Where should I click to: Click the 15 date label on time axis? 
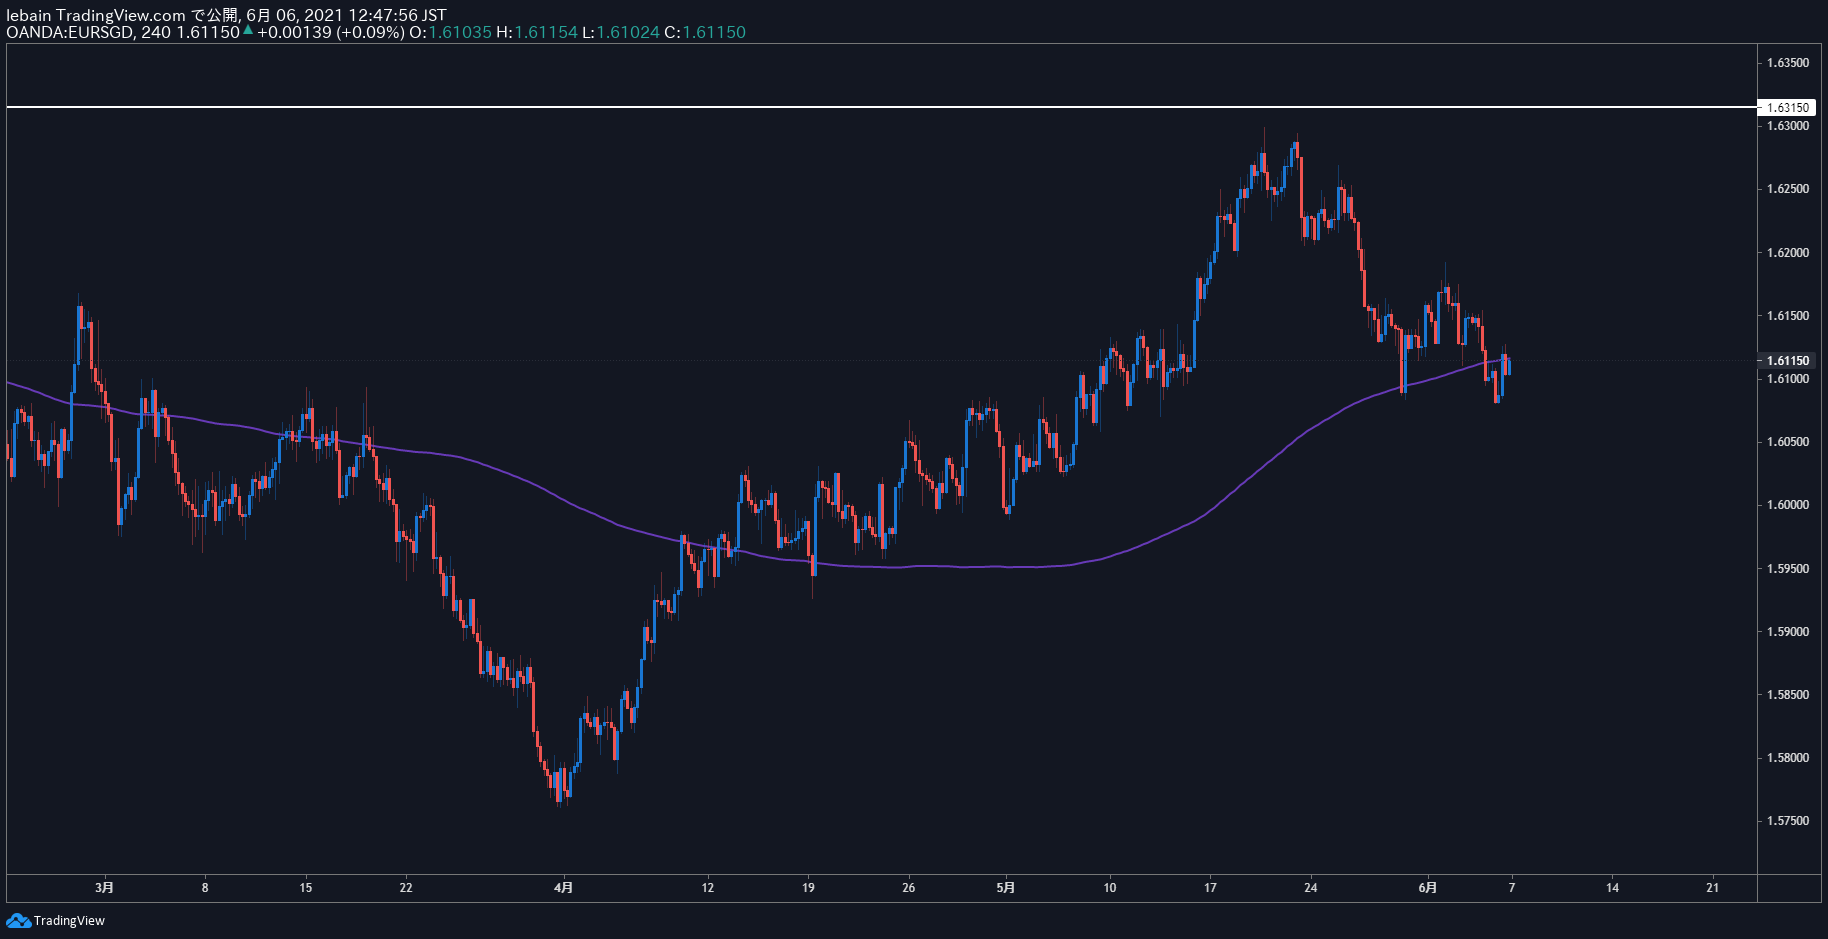(306, 887)
